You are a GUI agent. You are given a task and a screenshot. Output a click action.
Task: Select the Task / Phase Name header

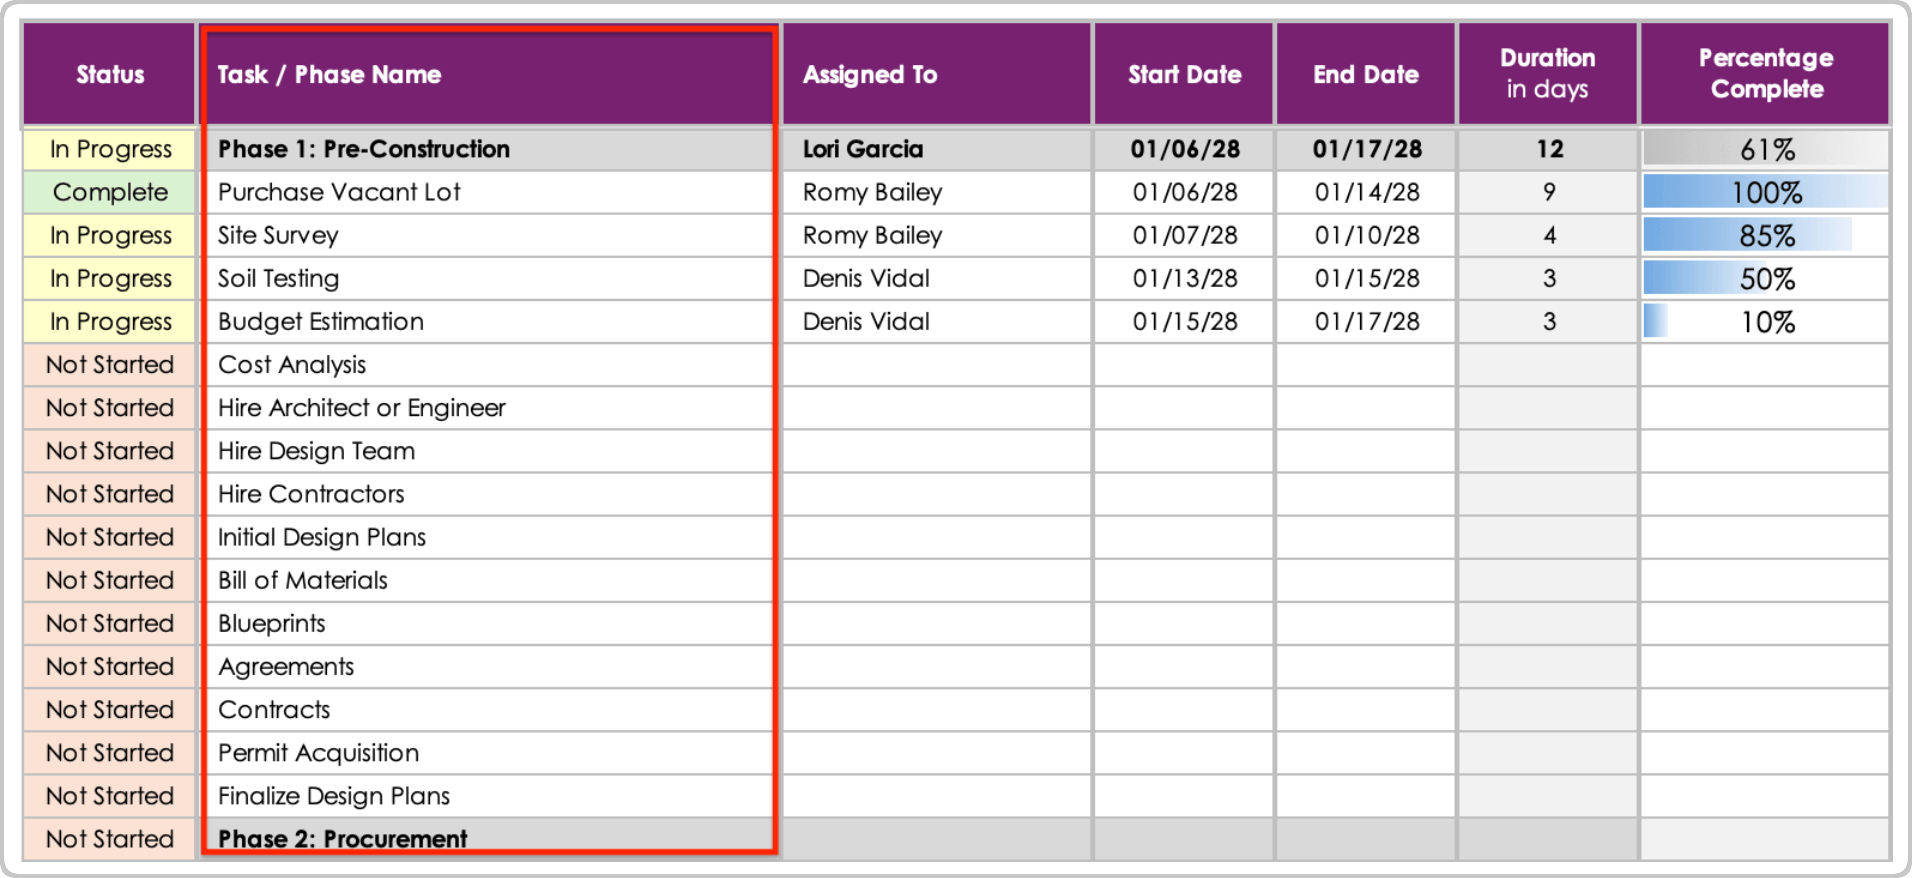329,74
